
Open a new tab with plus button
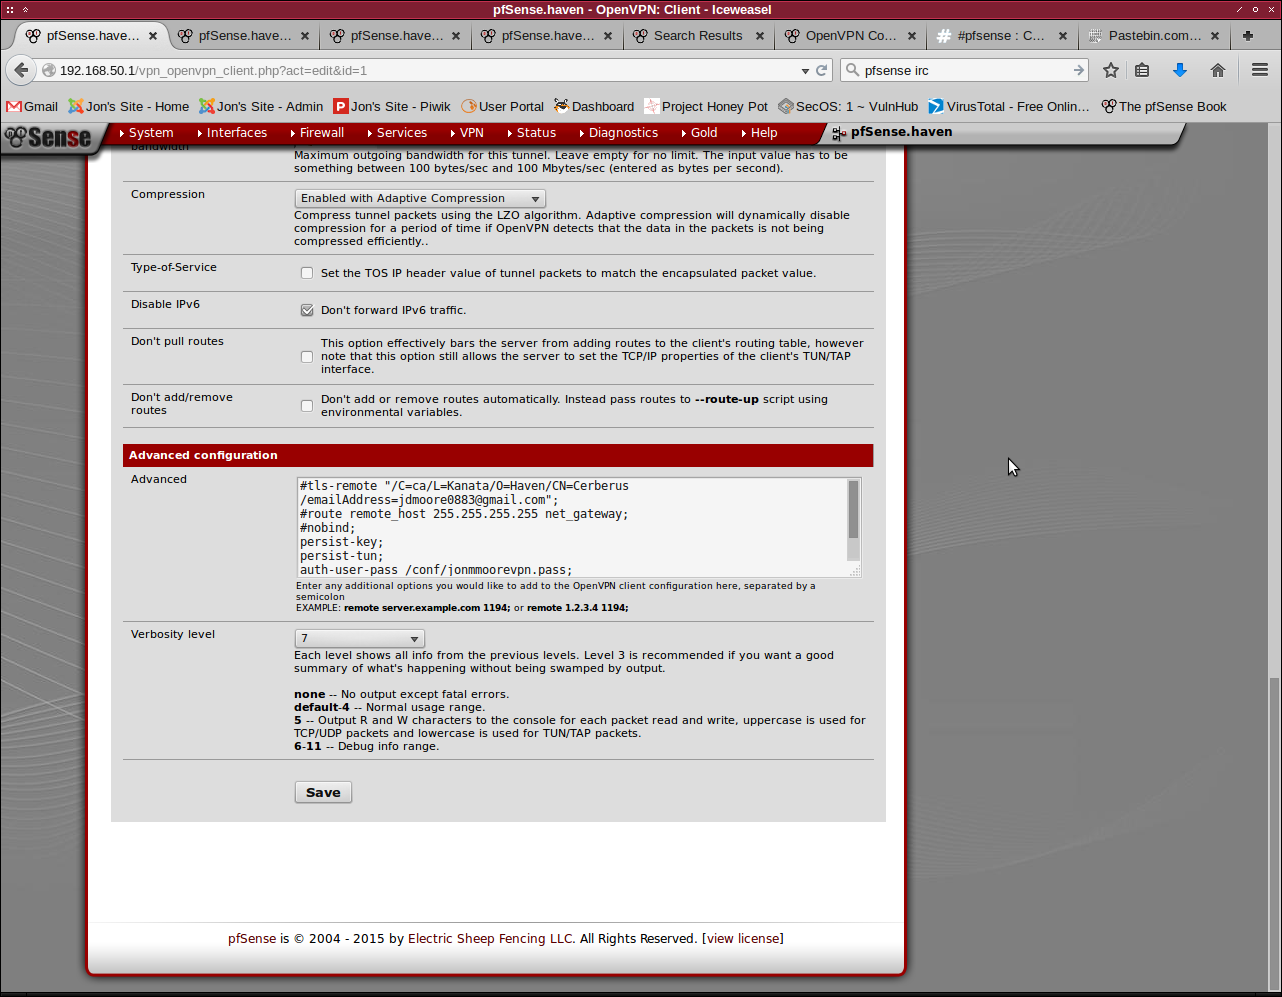click(x=1247, y=36)
